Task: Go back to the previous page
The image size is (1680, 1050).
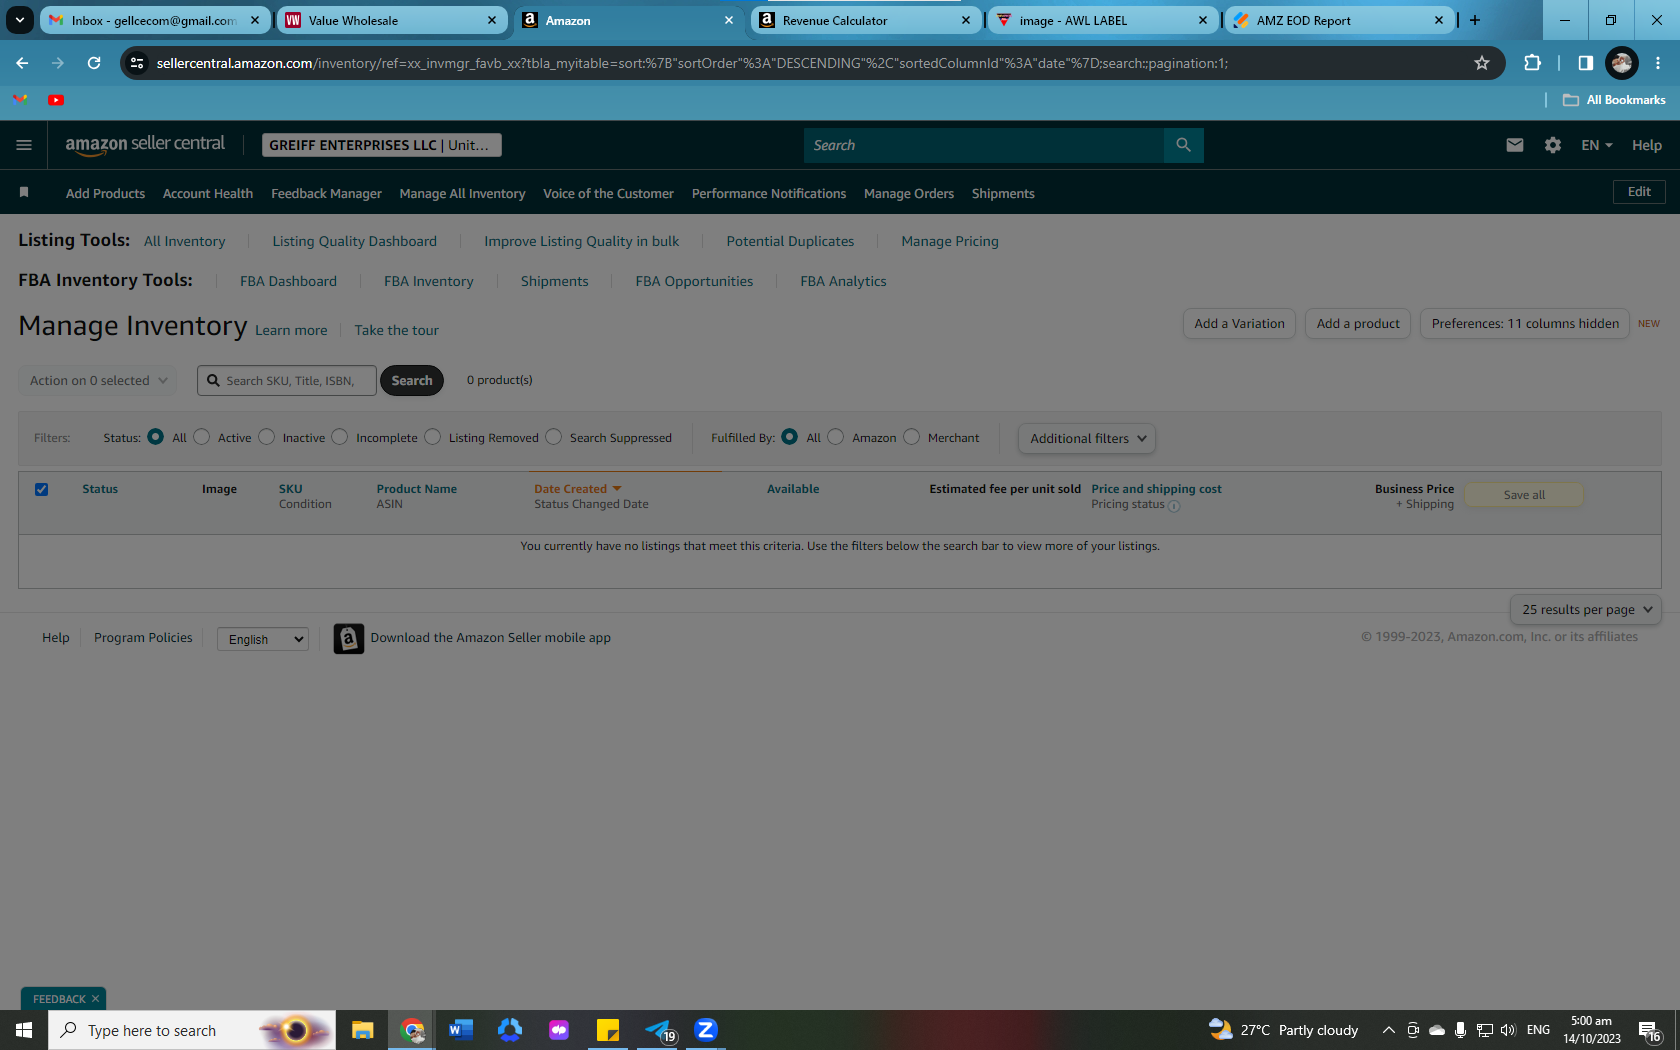Action: (22, 63)
